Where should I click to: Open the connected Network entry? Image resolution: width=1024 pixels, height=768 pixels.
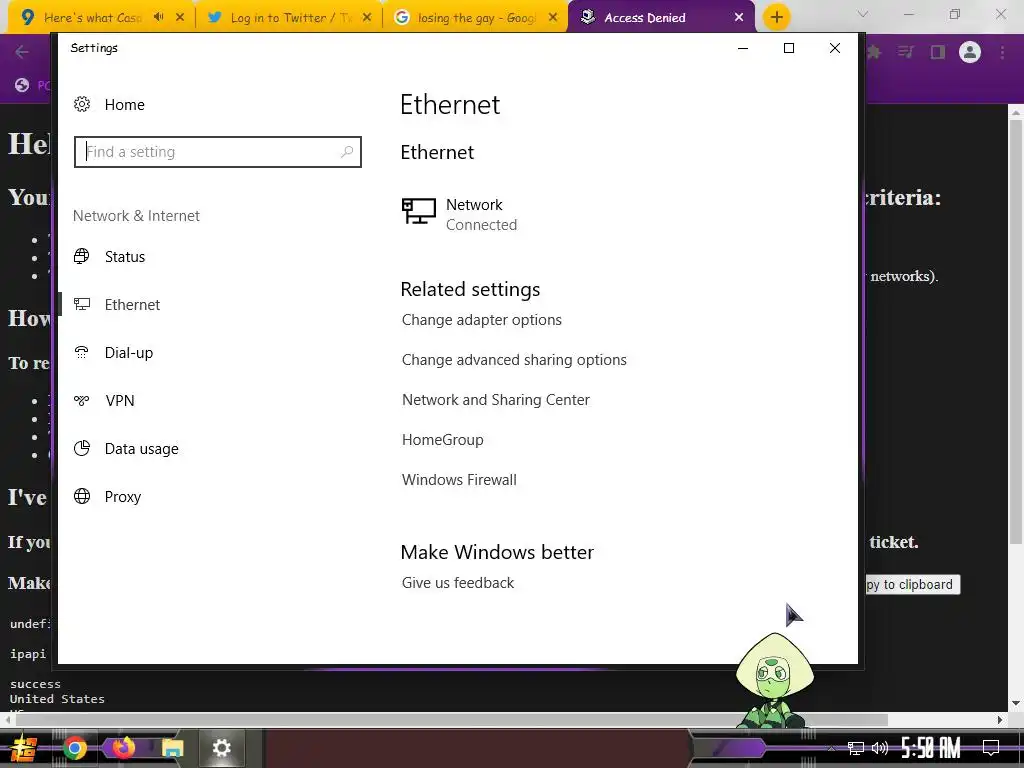[460, 214]
